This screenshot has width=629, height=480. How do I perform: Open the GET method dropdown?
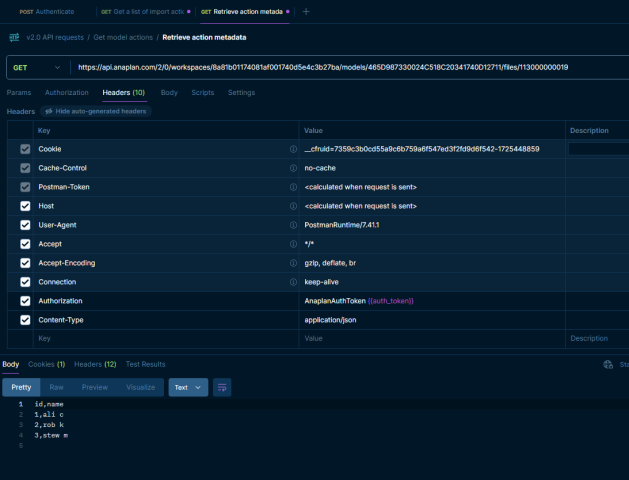[x=37, y=68]
